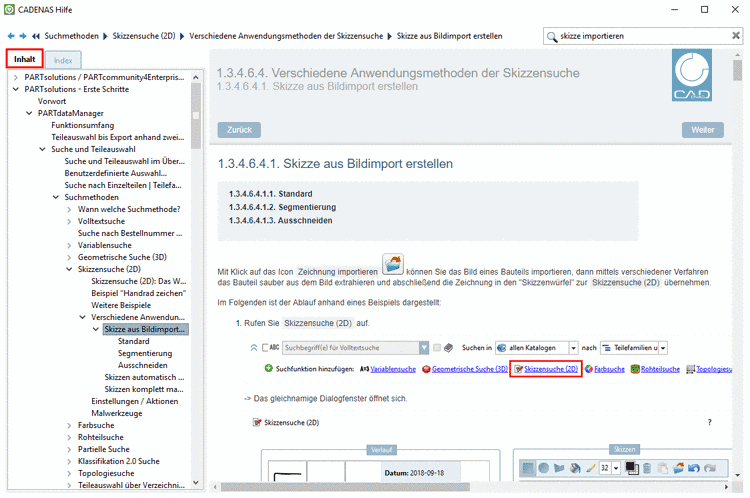Switch to the Inhalt tab
750x498 pixels.
tap(24, 59)
